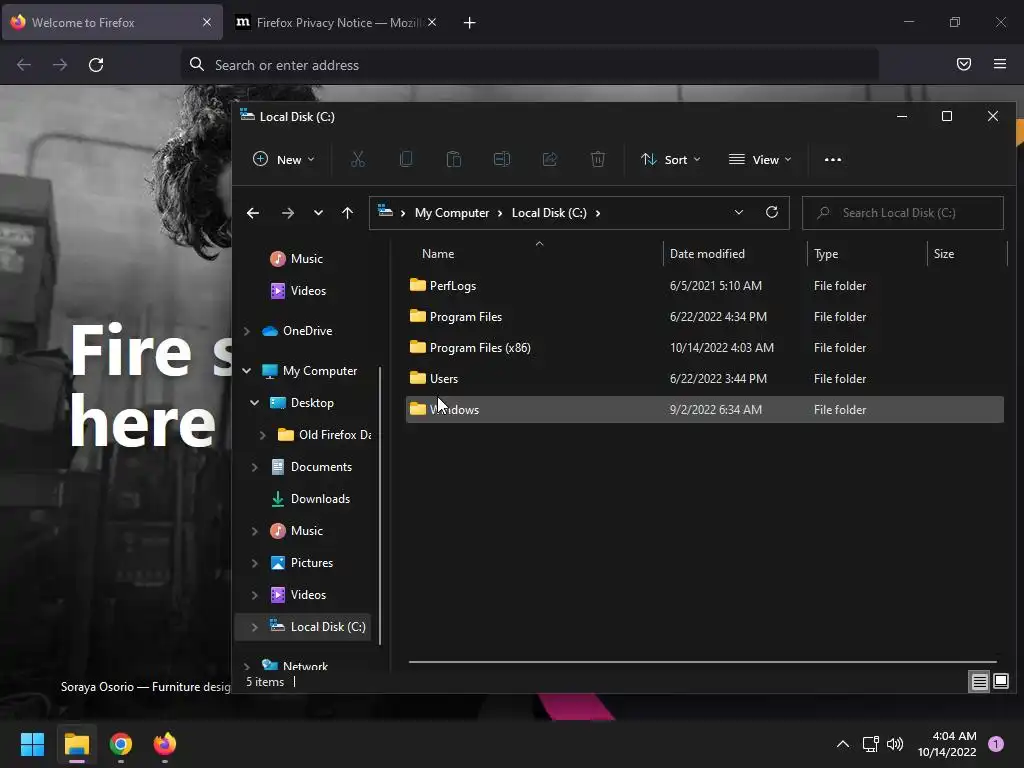This screenshot has width=1024, height=768.
Task: Click My Computer breadcrumb in address bar
Action: coord(452,213)
